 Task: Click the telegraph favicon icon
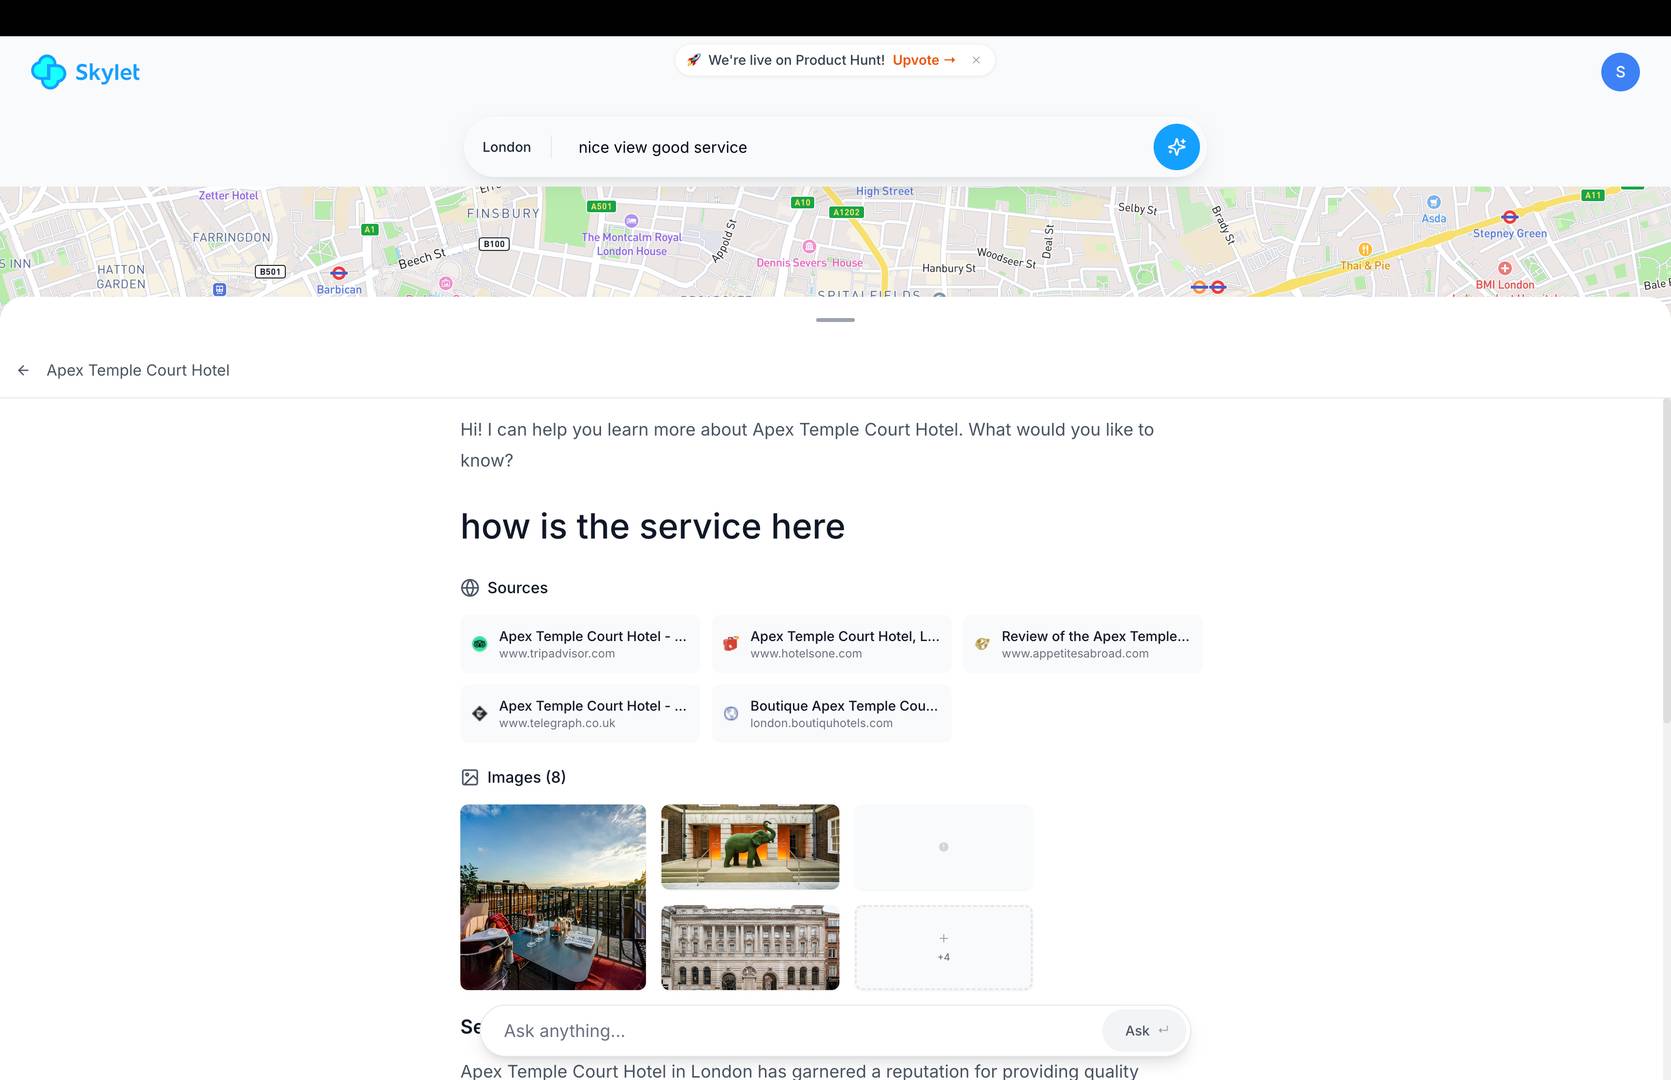pyautogui.click(x=480, y=713)
